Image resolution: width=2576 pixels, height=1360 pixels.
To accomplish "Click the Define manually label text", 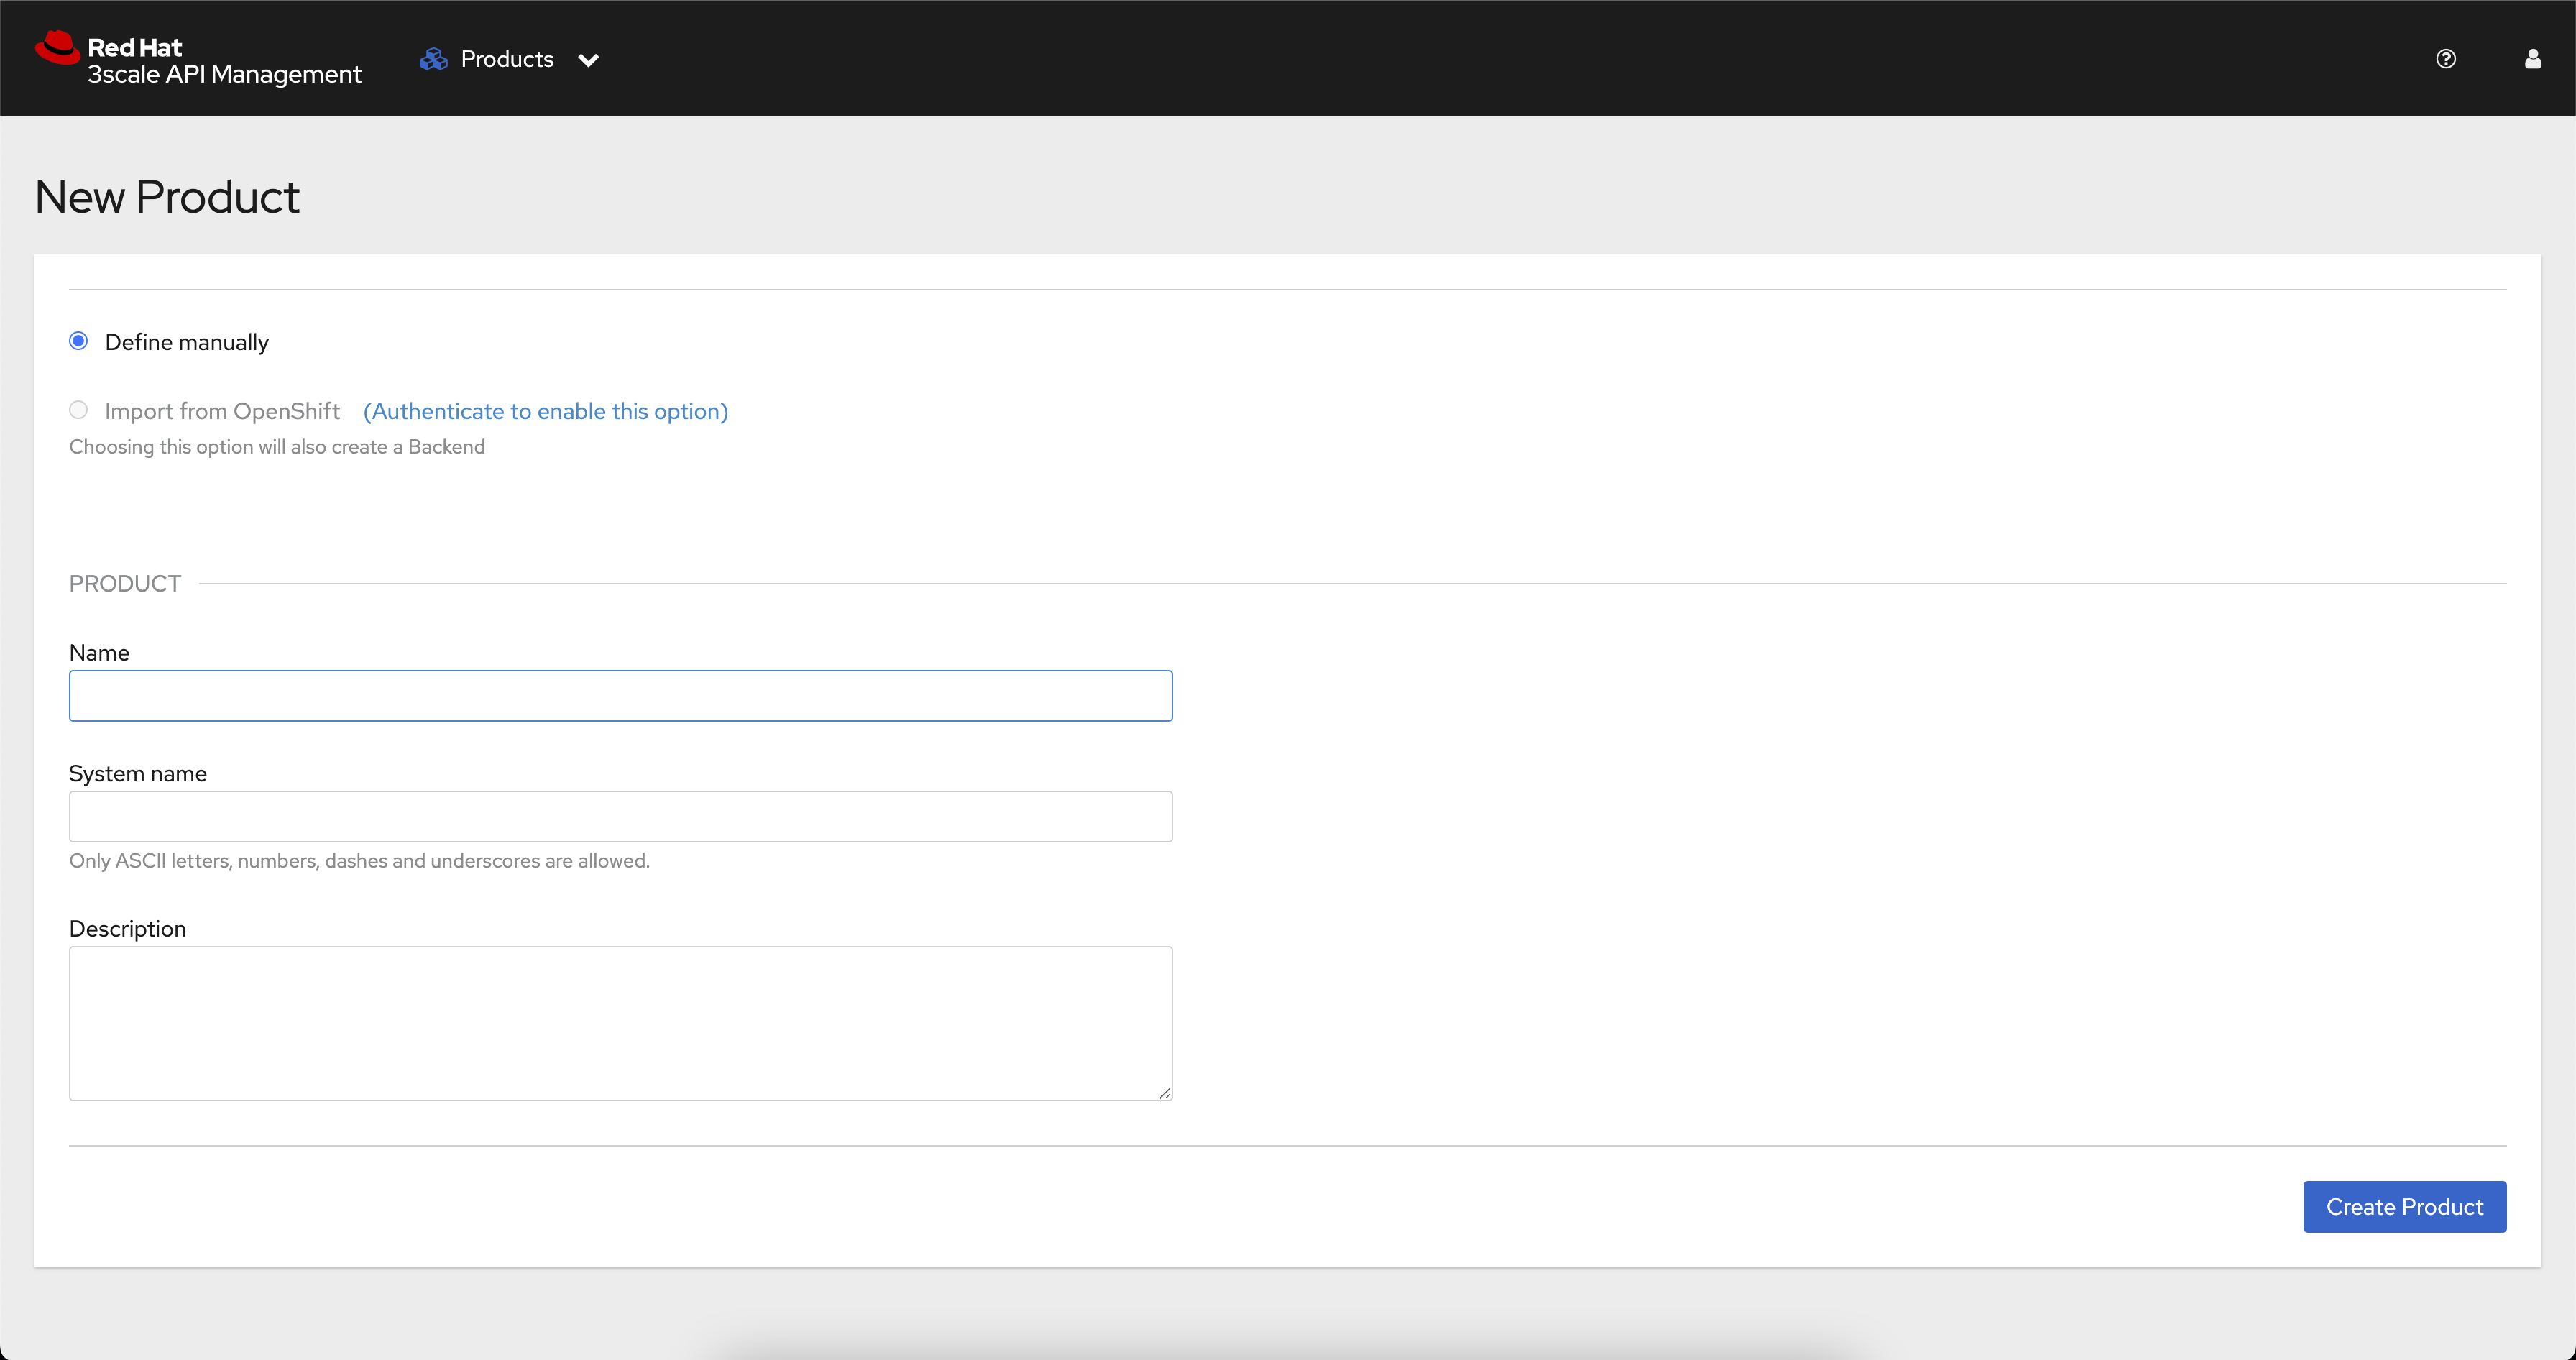I will (187, 341).
